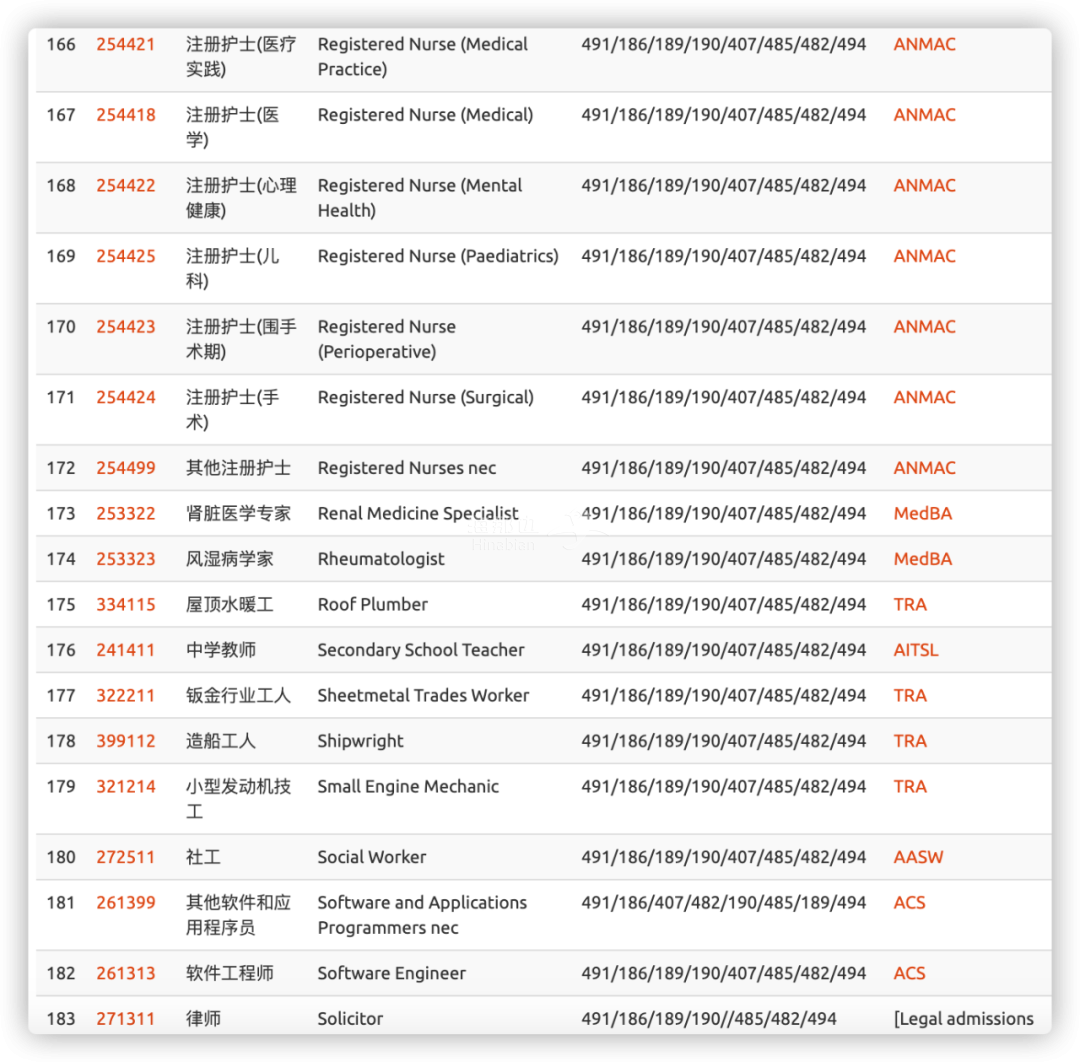Open occupation code 253323 Rheumatologist
The width and height of the screenshot is (1080, 1062).
coord(126,559)
